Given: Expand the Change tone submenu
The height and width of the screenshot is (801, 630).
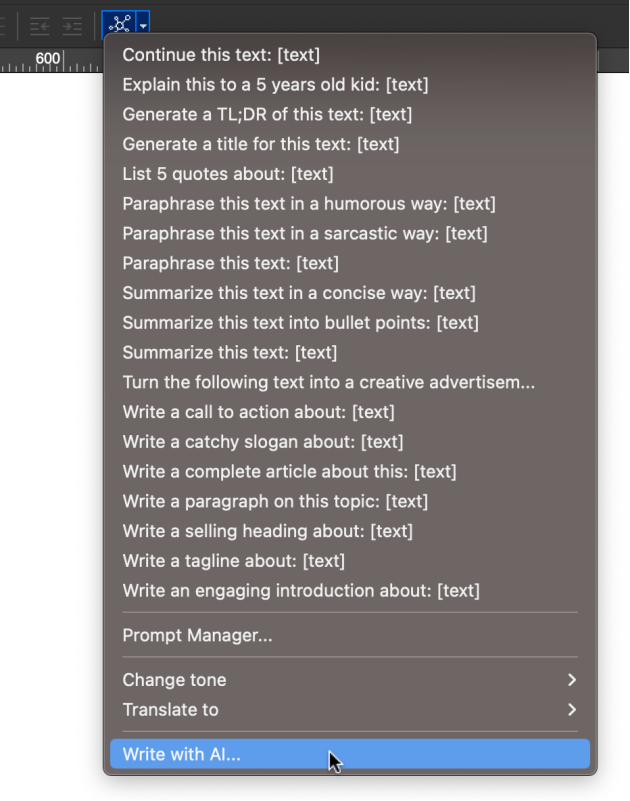Looking at the screenshot, I should (349, 680).
